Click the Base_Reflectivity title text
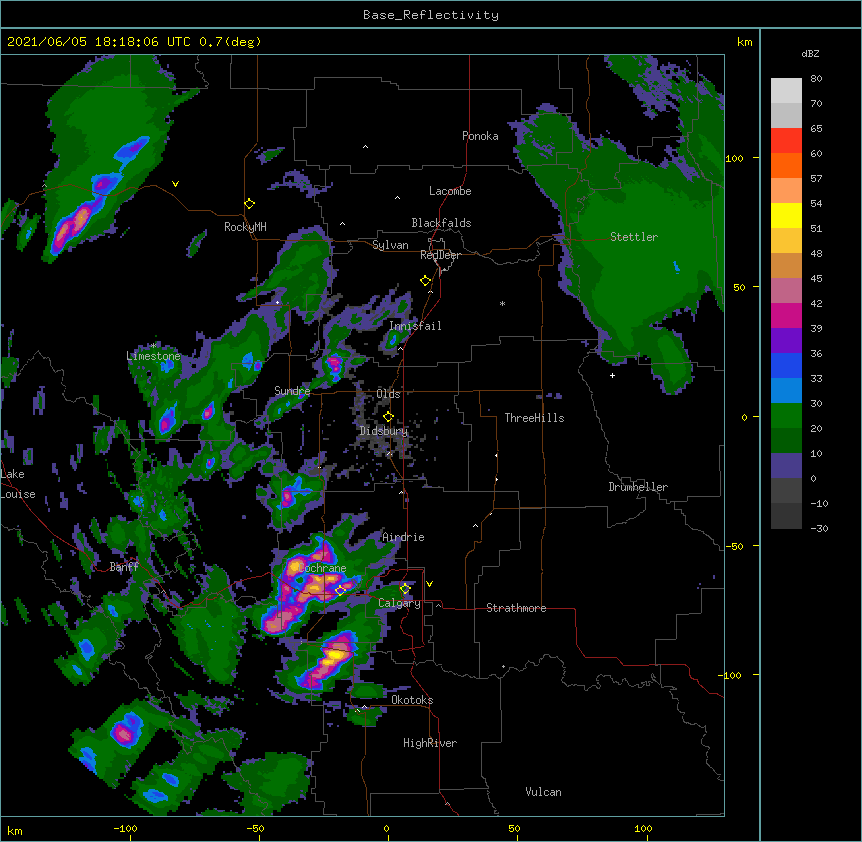Screen dimensions: 862x842 tap(431, 15)
